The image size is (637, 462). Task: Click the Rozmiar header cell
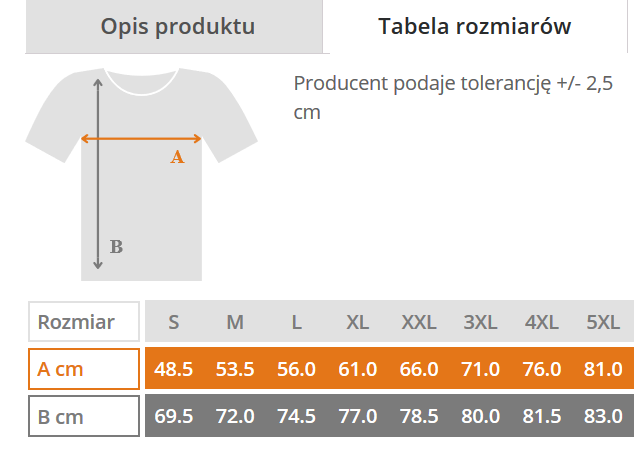pyautogui.click(x=84, y=322)
